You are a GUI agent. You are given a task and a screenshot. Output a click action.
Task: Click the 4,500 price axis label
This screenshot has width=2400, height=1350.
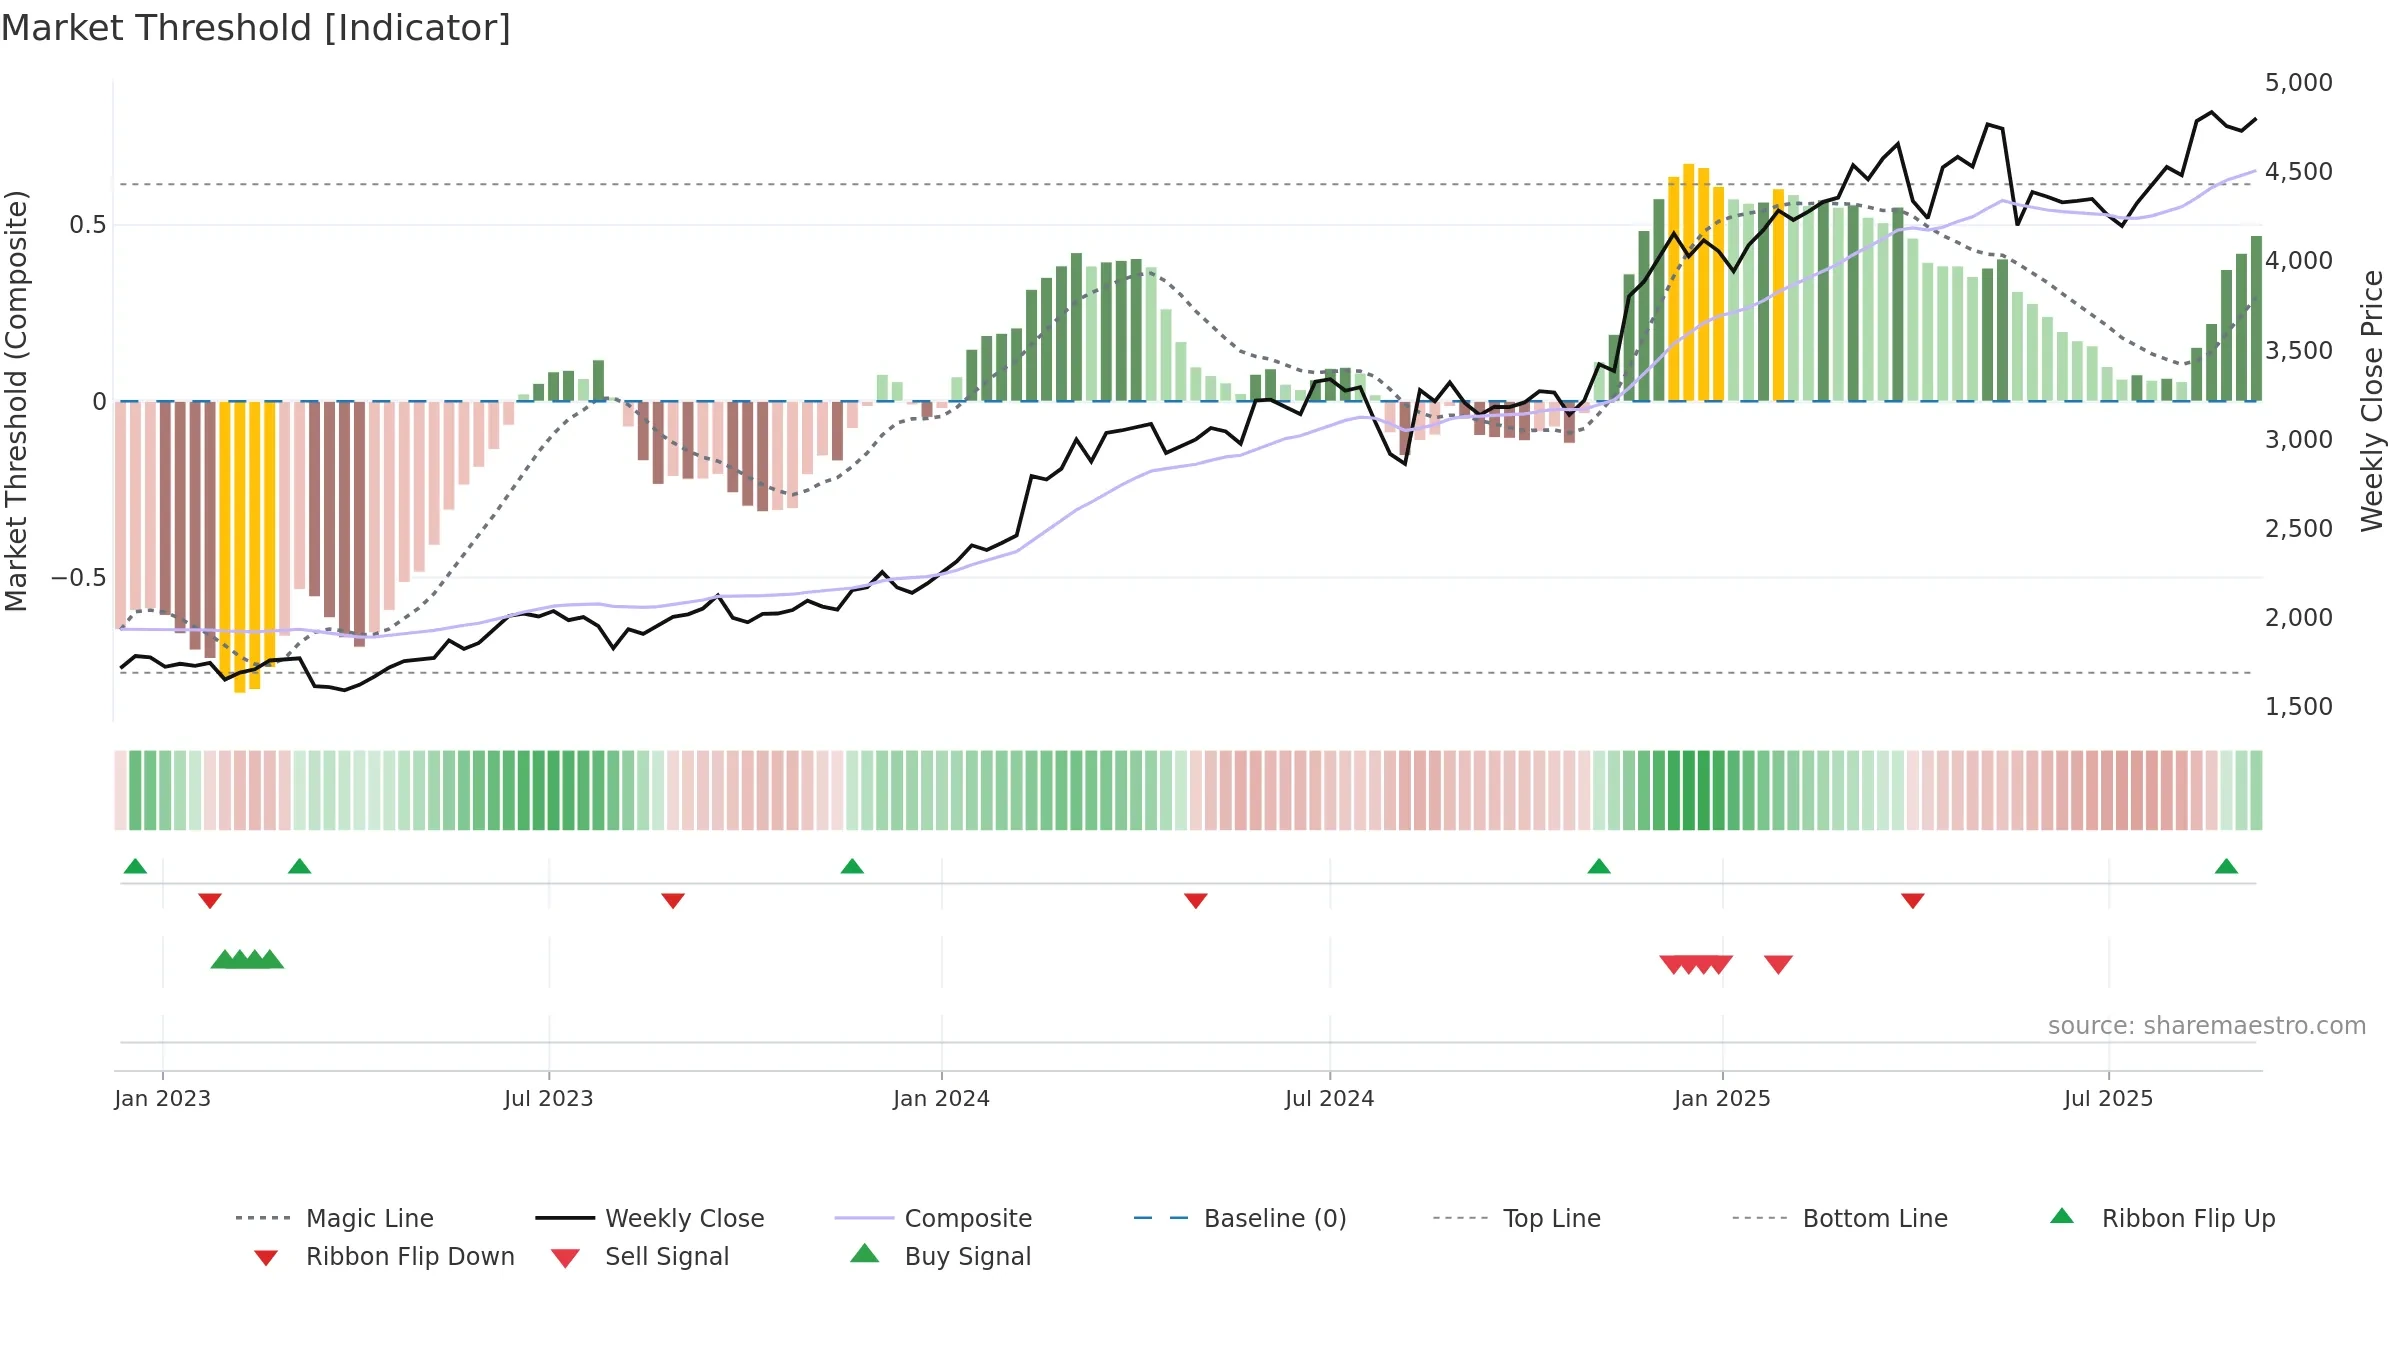tap(2299, 171)
